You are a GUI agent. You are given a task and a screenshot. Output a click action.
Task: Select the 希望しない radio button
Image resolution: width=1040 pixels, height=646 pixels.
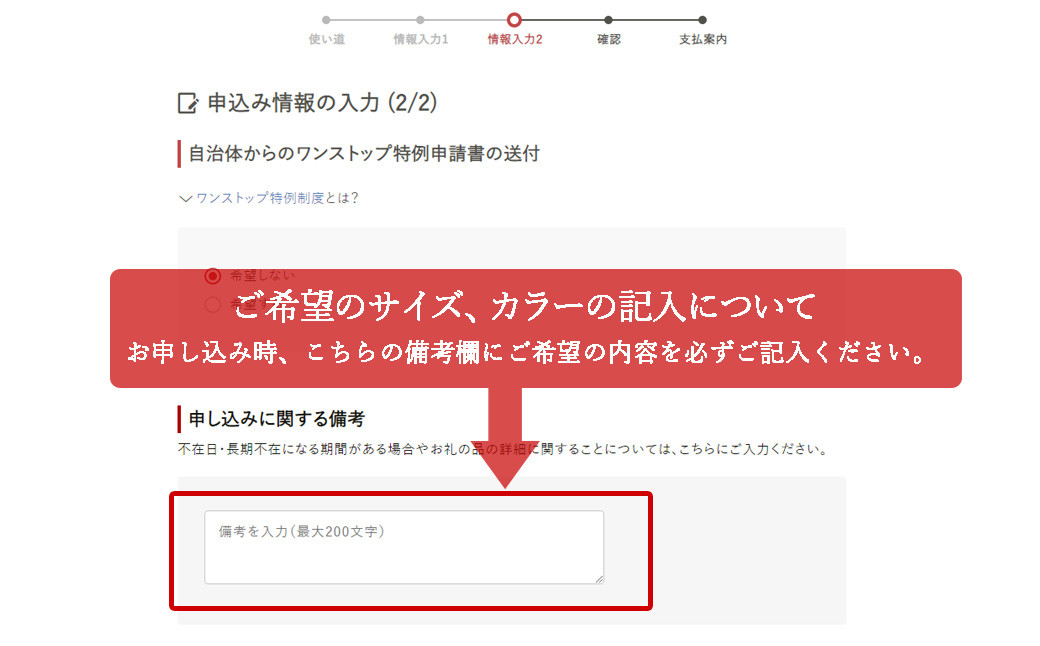point(212,275)
